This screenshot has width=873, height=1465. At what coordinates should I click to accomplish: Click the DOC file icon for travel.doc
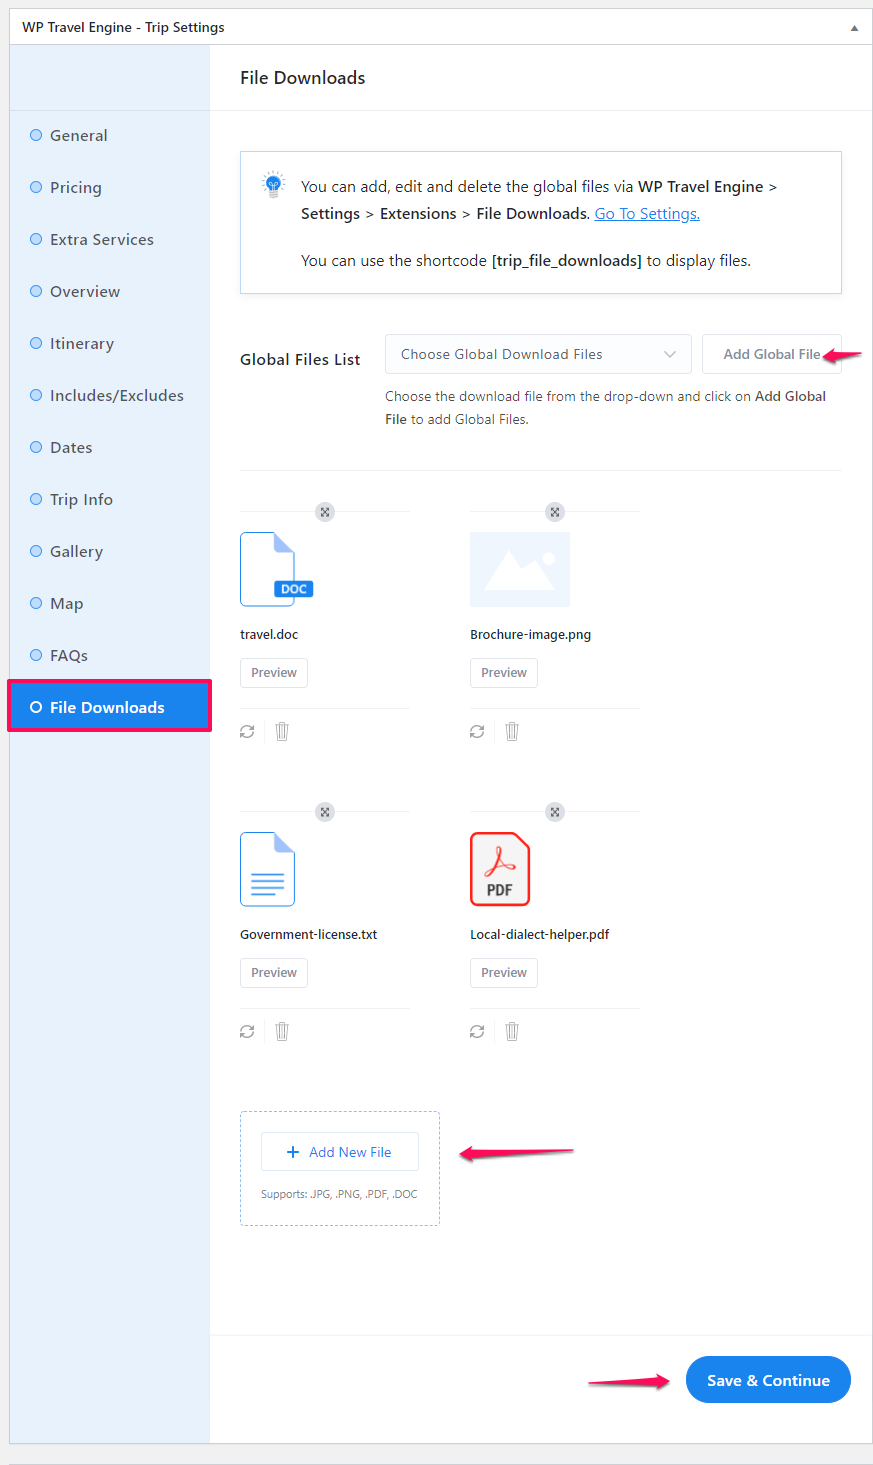[277, 569]
